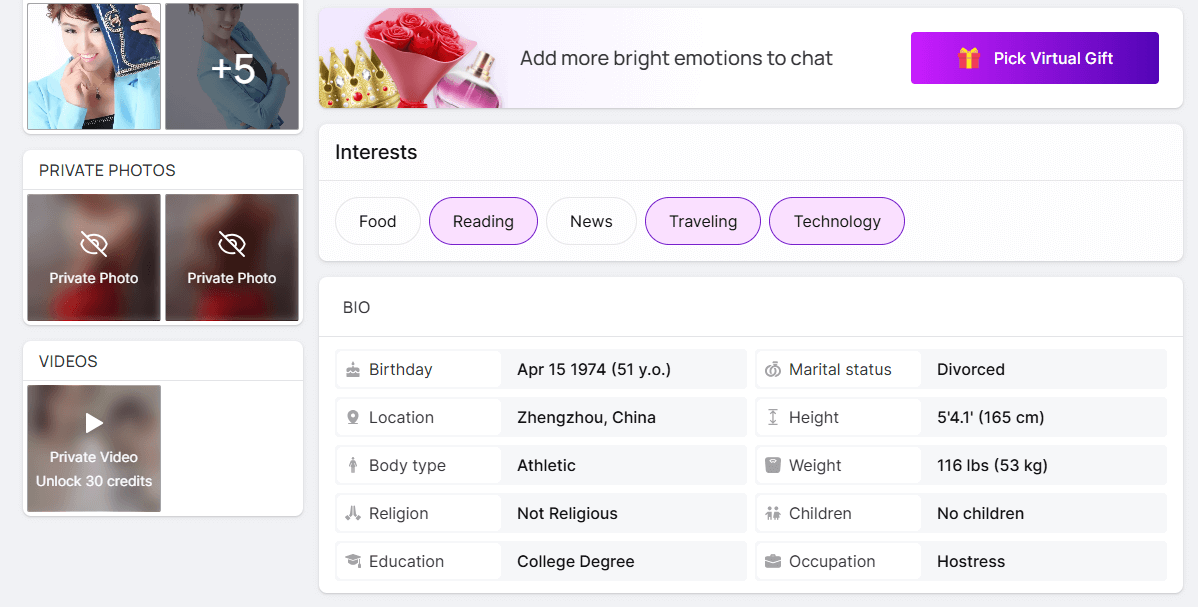Click the body type figure icon

click(353, 466)
